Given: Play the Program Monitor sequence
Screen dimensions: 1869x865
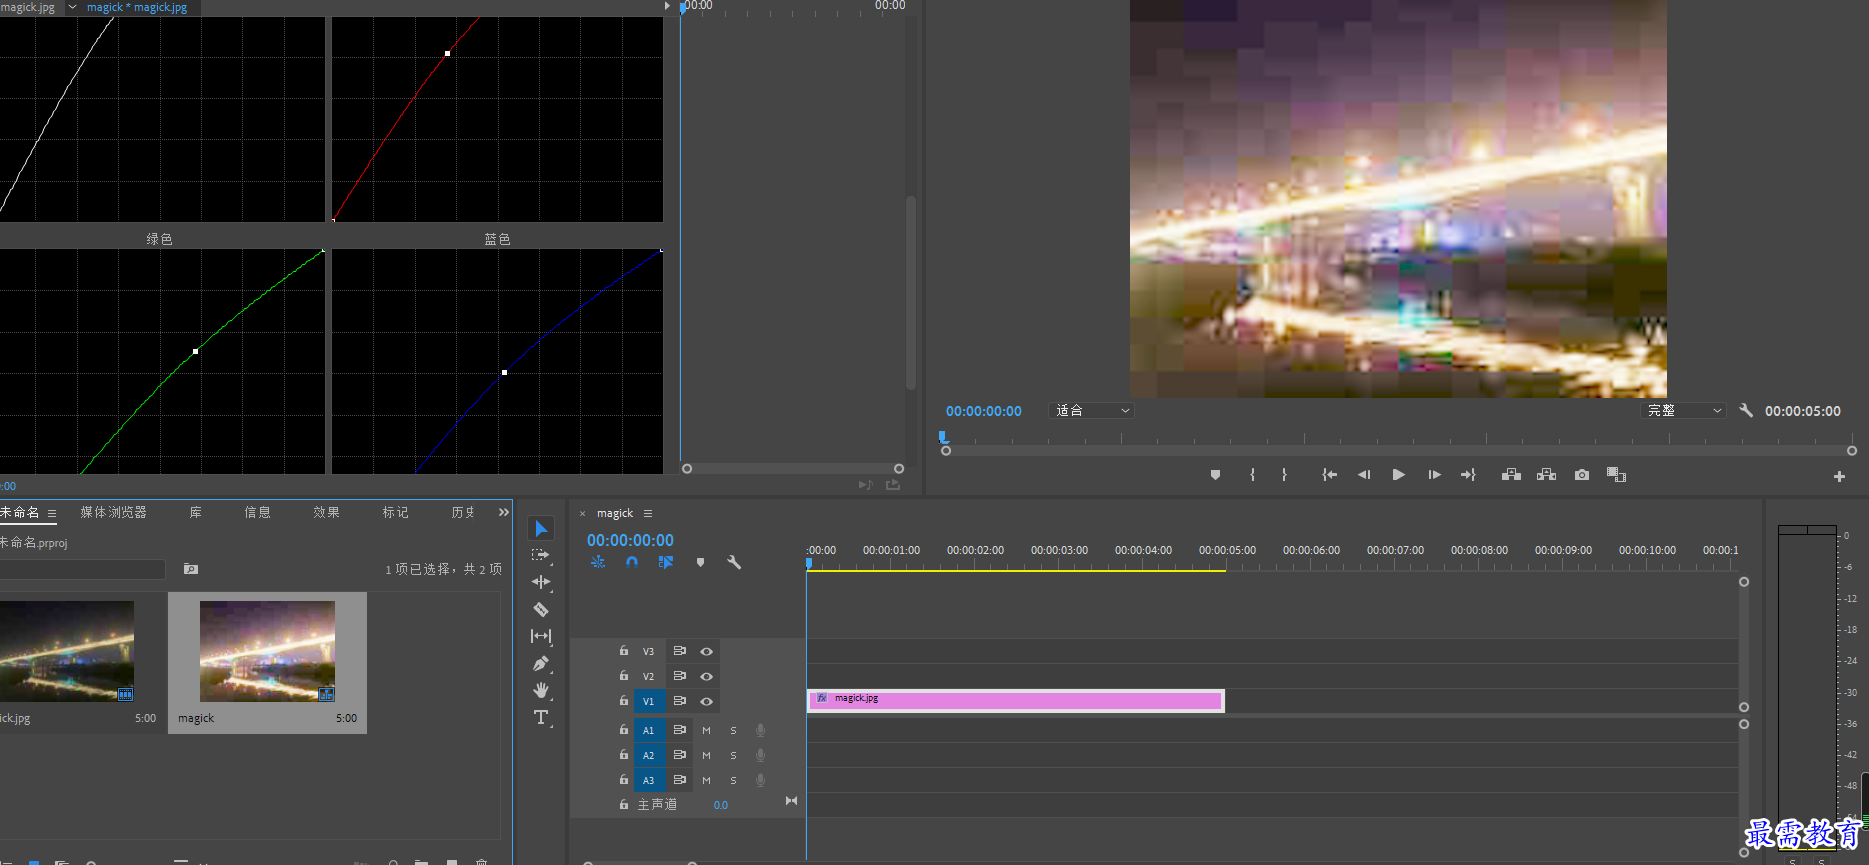Looking at the screenshot, I should (x=1399, y=475).
